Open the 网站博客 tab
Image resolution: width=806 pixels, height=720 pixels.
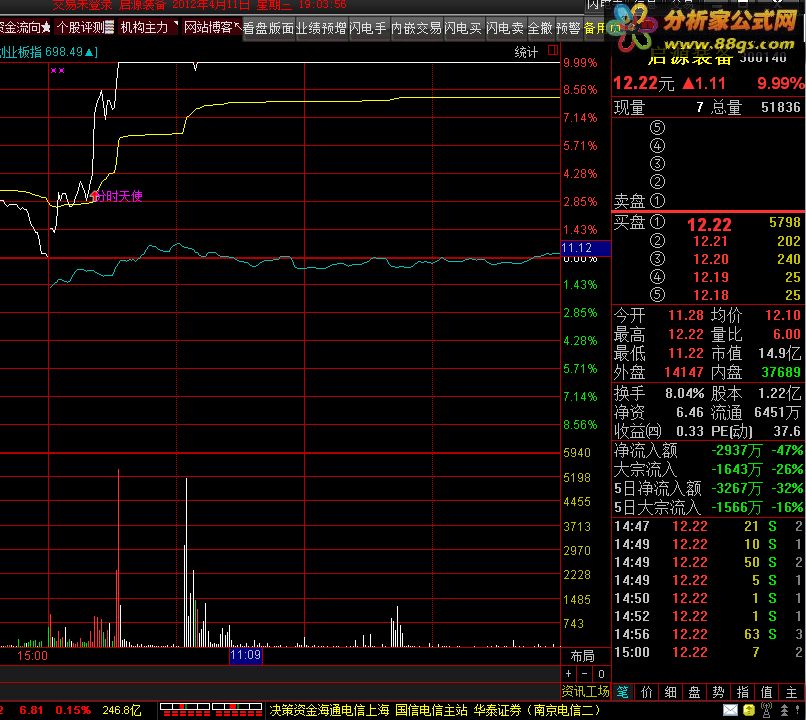(211, 27)
